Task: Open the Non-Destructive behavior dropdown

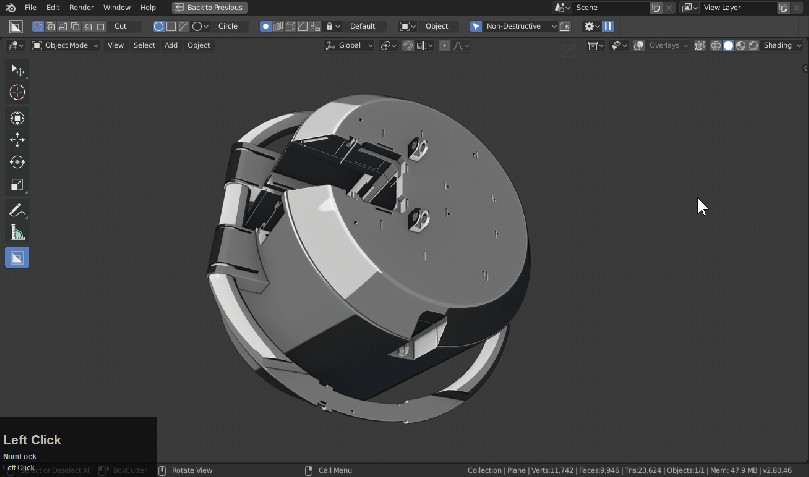Action: point(514,26)
